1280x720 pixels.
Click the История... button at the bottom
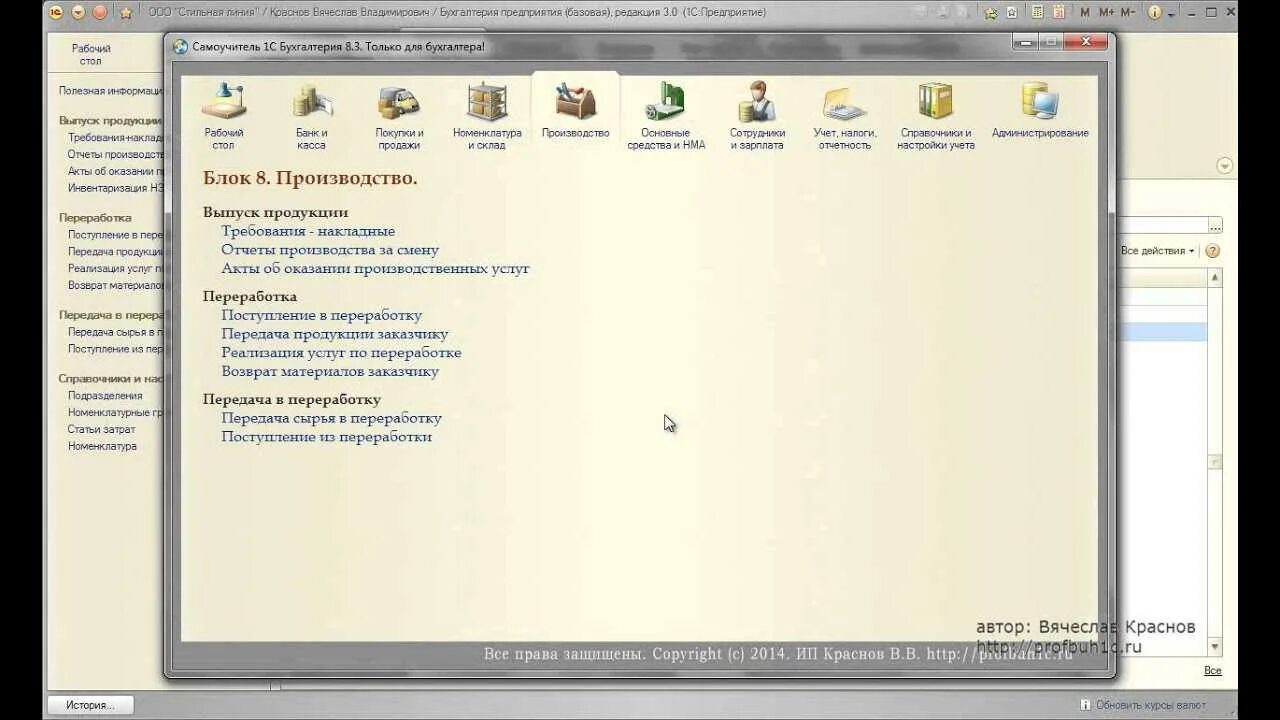point(90,705)
